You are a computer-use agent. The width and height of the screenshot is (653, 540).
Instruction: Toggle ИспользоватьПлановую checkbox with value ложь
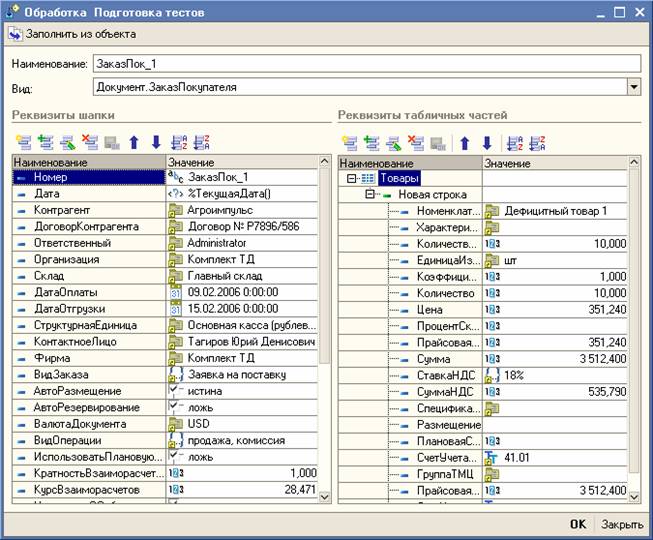point(175,457)
